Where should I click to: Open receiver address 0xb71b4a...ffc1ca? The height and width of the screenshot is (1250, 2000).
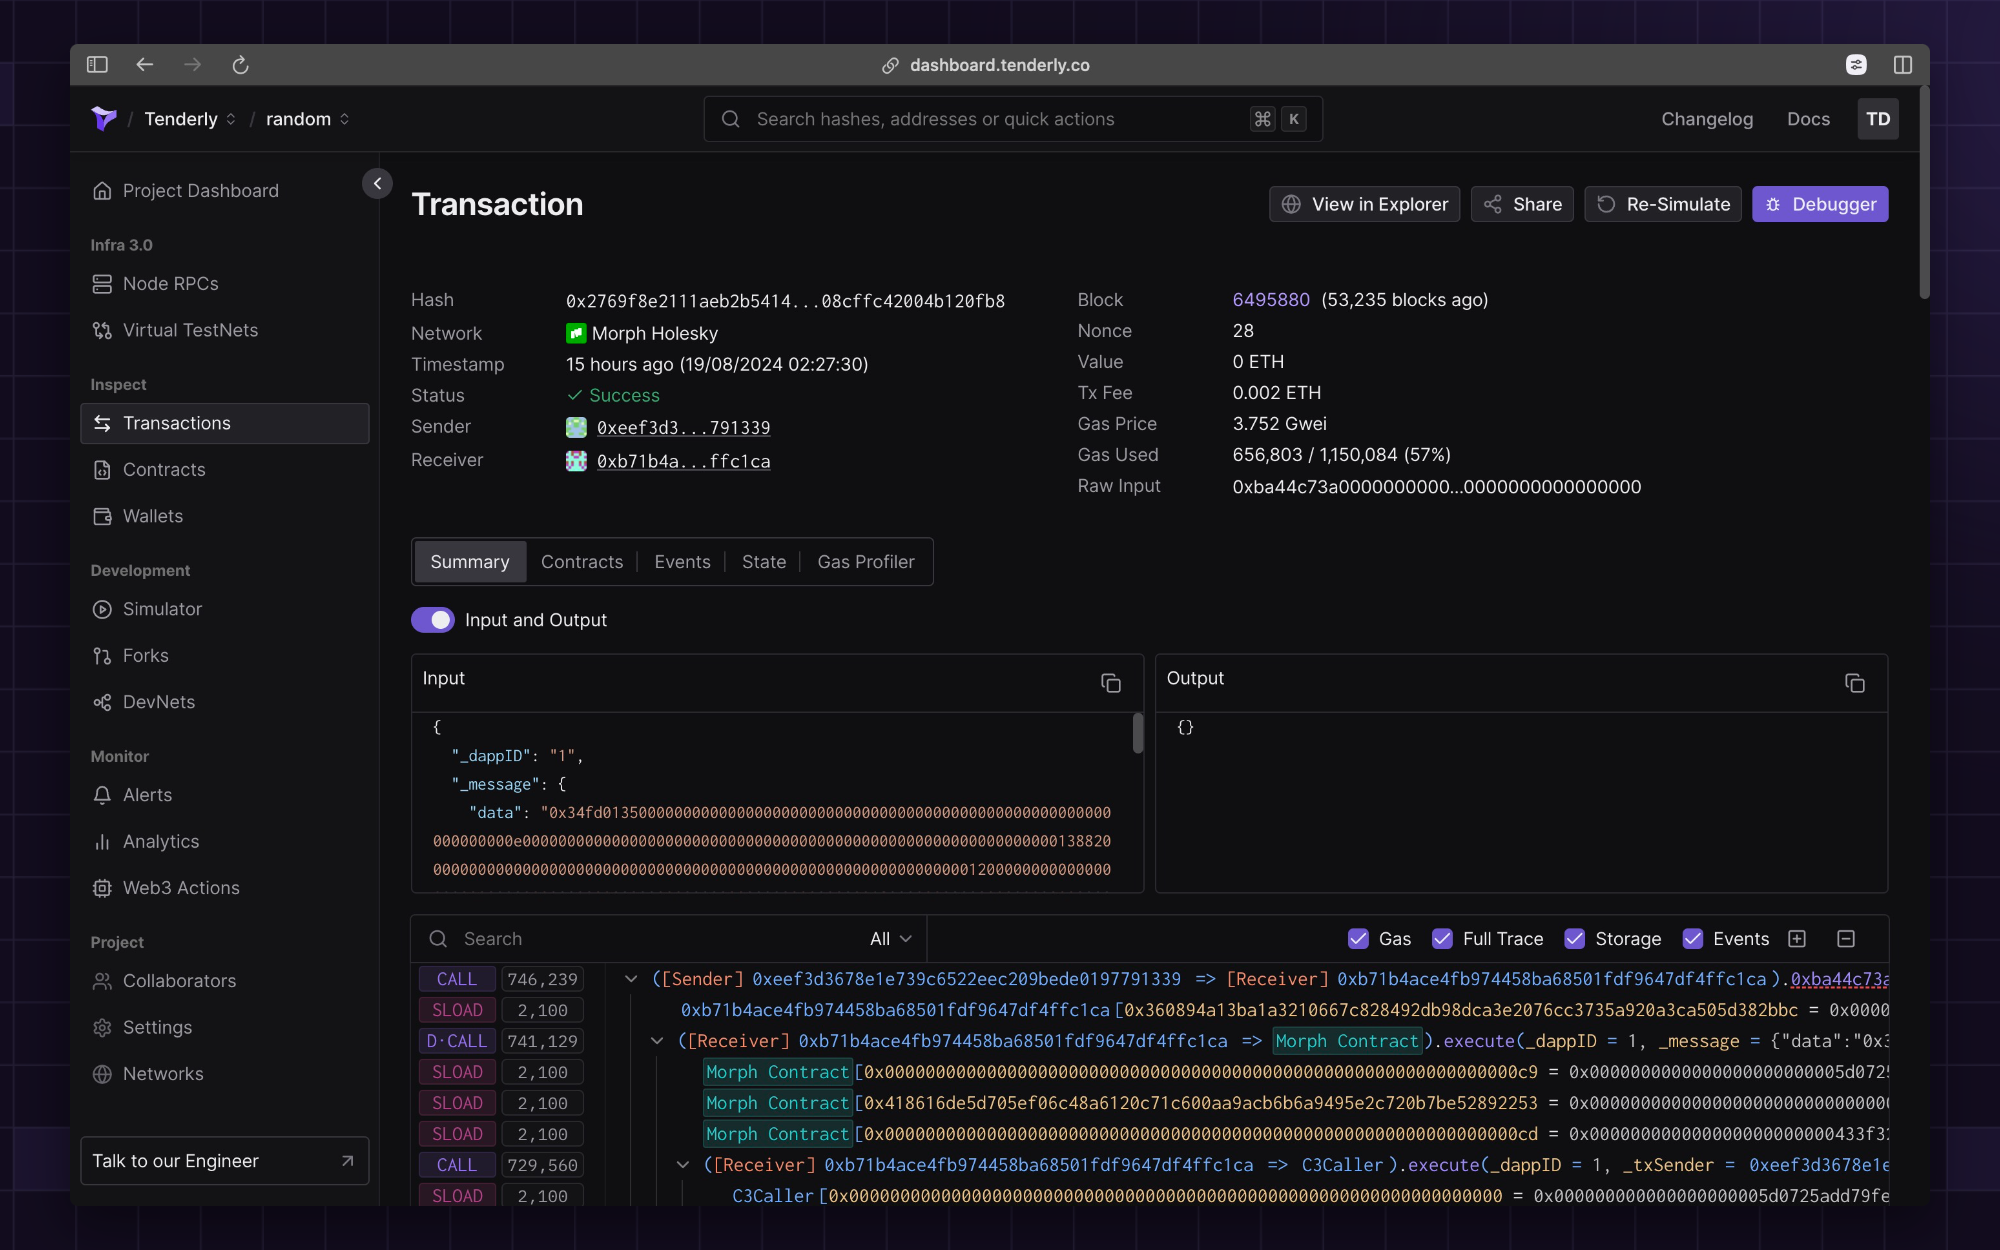tap(683, 461)
